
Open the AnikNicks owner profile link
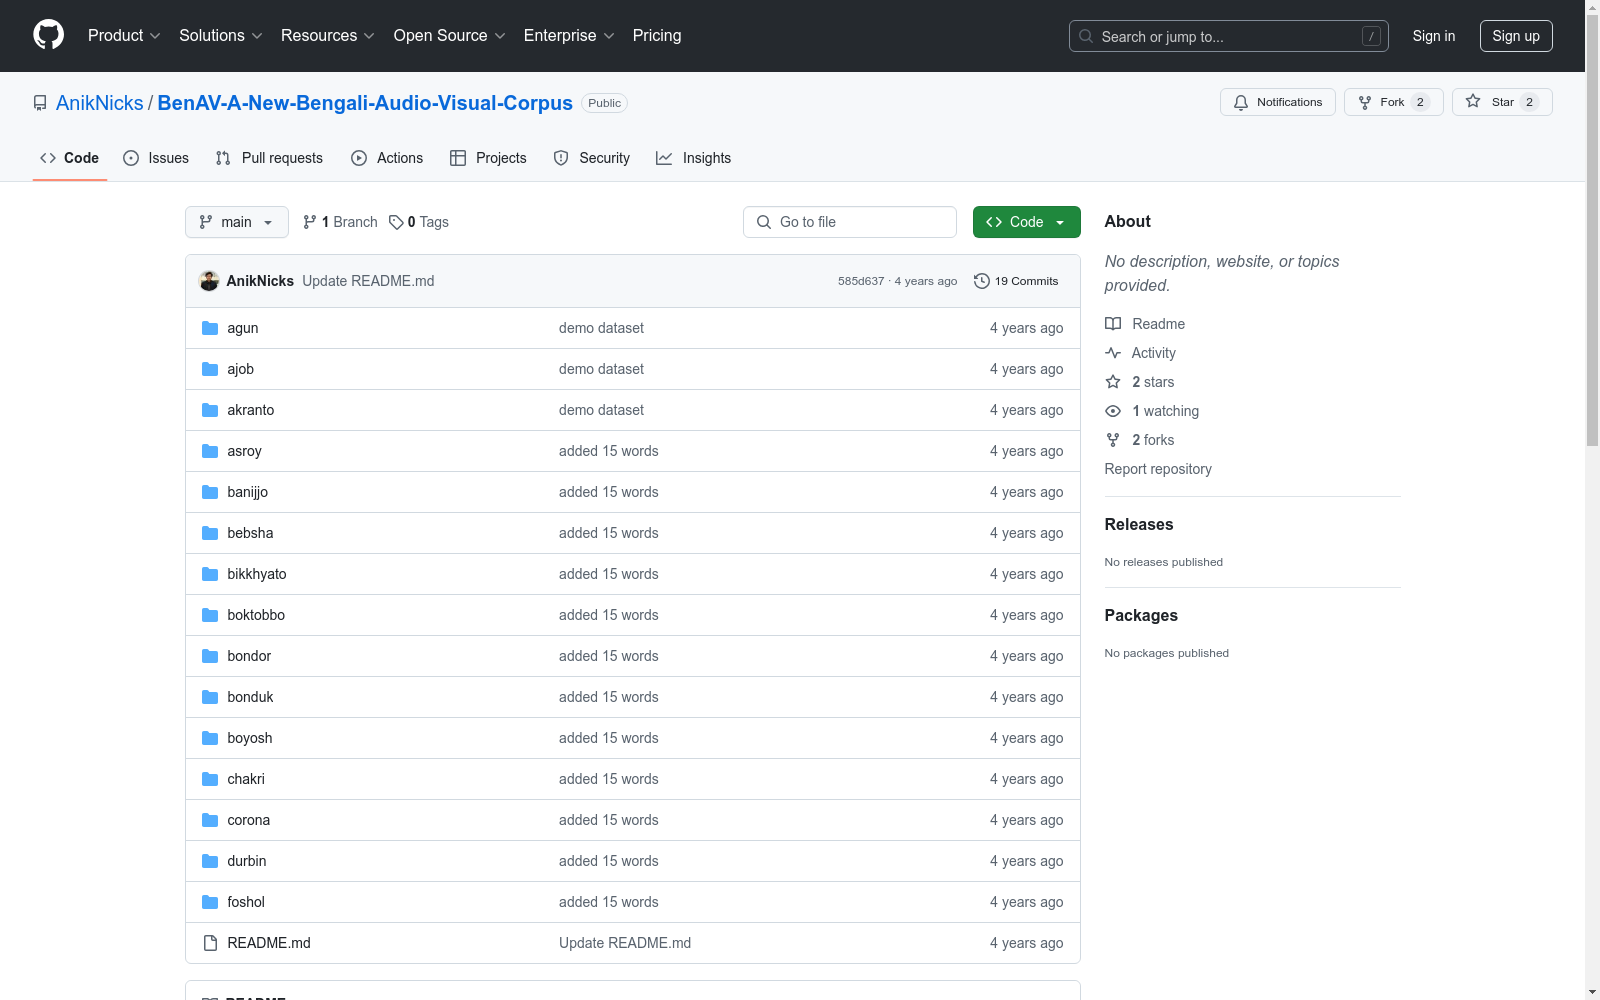point(100,103)
